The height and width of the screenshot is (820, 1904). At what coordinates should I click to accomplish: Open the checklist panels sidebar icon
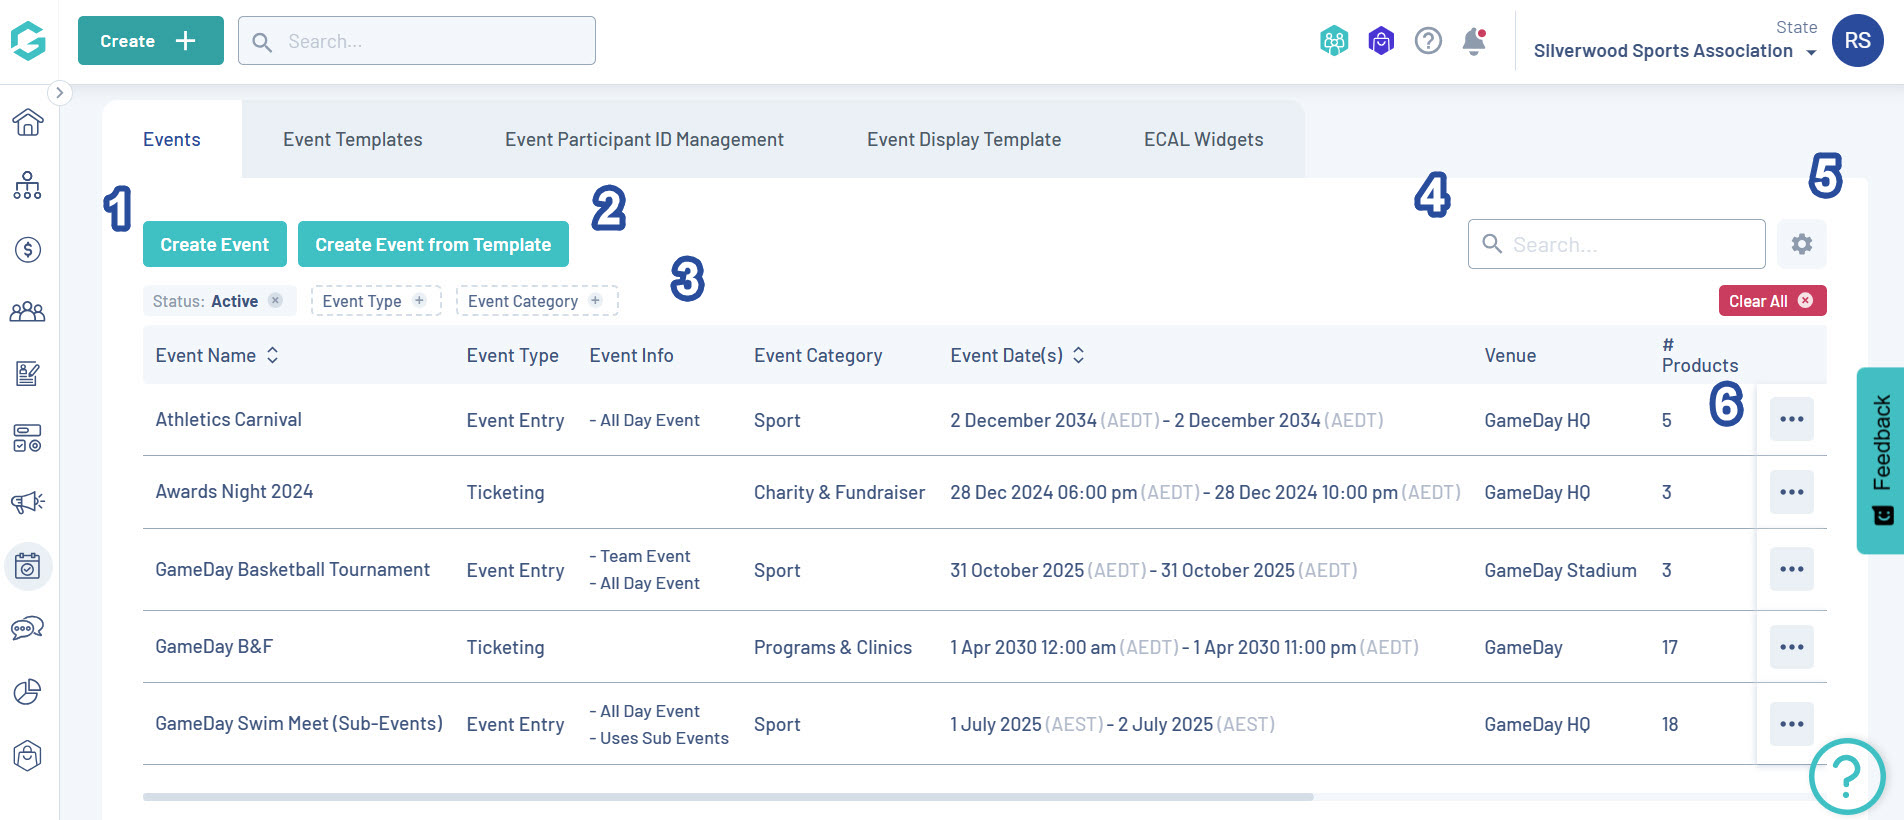click(x=28, y=438)
